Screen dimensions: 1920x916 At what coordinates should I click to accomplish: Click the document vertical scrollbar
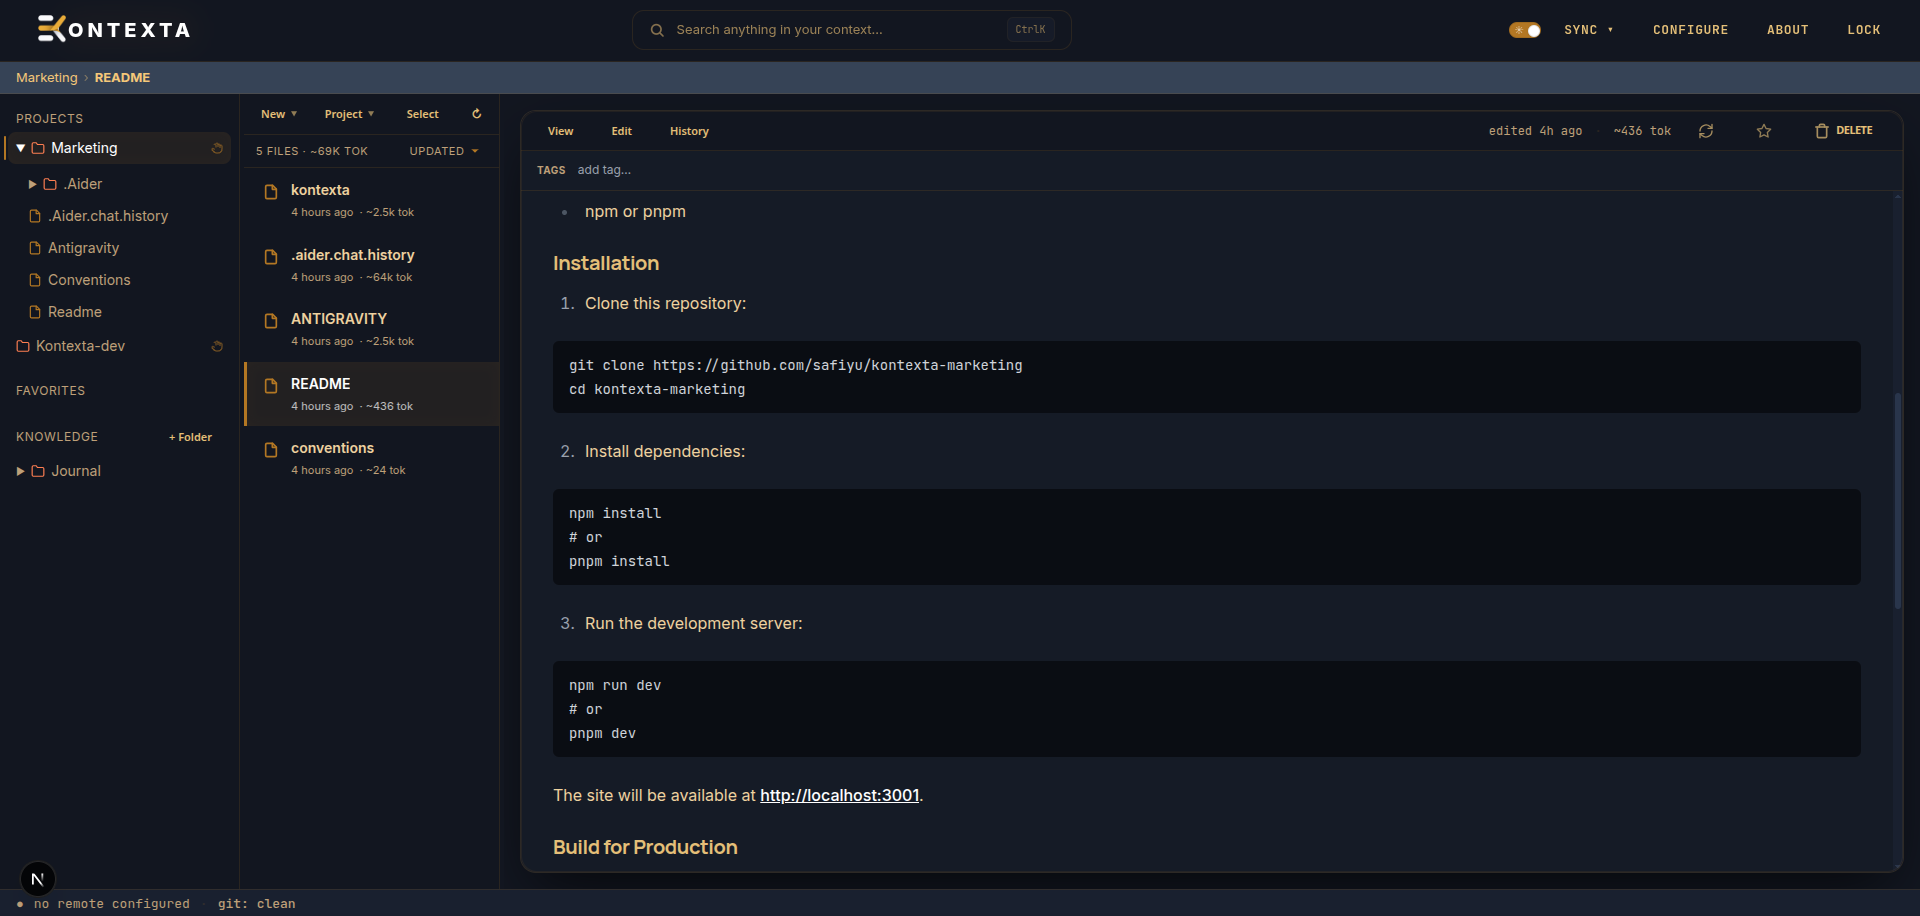pyautogui.click(x=1897, y=501)
